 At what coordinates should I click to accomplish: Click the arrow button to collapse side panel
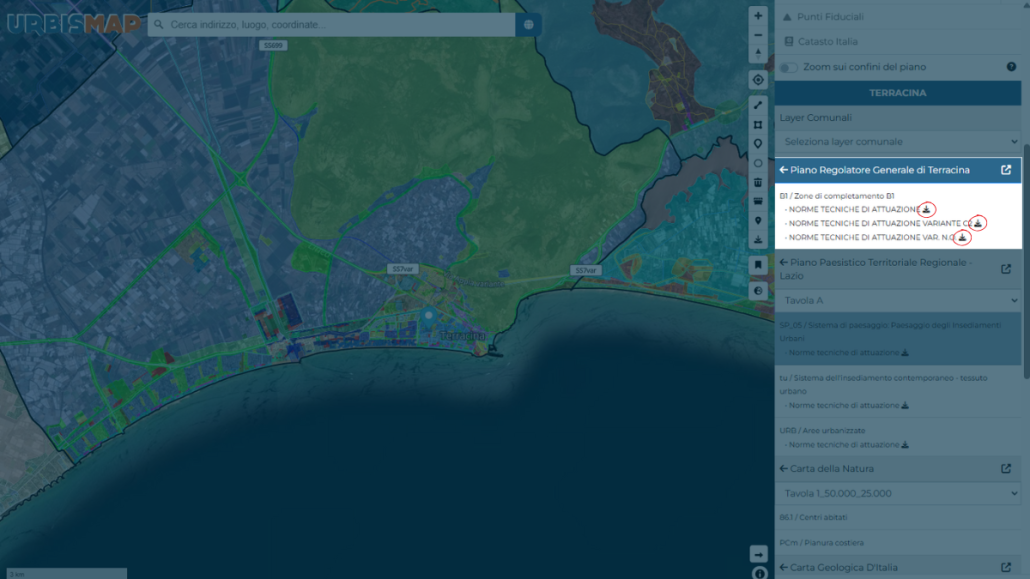point(759,554)
